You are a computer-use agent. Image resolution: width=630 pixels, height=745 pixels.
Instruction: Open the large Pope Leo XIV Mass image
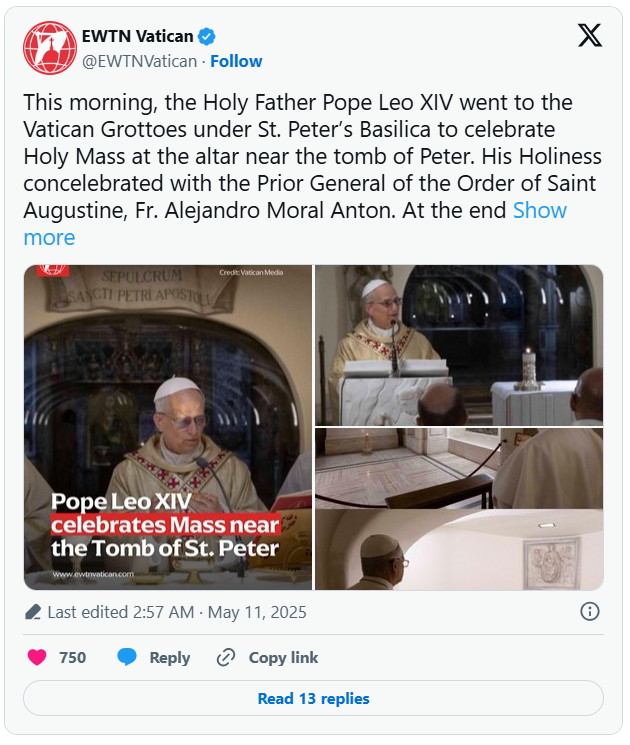click(x=168, y=427)
